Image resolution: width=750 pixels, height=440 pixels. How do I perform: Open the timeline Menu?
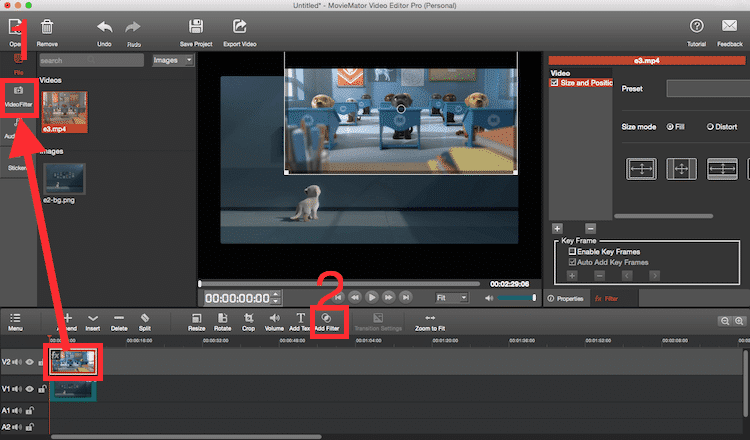pyautogui.click(x=15, y=322)
